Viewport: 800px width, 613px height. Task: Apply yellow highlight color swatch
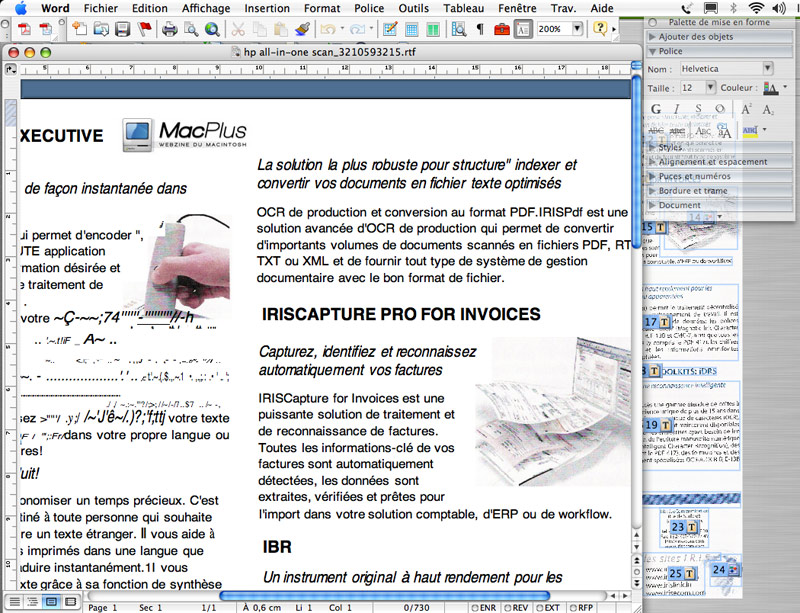(x=750, y=131)
